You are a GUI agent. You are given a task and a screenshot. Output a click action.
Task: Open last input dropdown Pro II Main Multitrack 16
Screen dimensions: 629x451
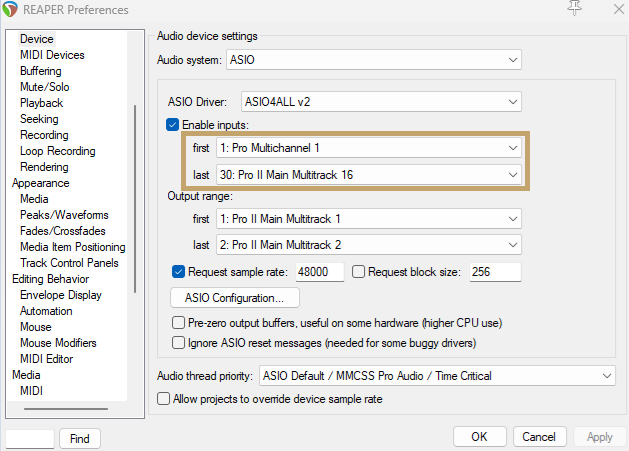369,175
